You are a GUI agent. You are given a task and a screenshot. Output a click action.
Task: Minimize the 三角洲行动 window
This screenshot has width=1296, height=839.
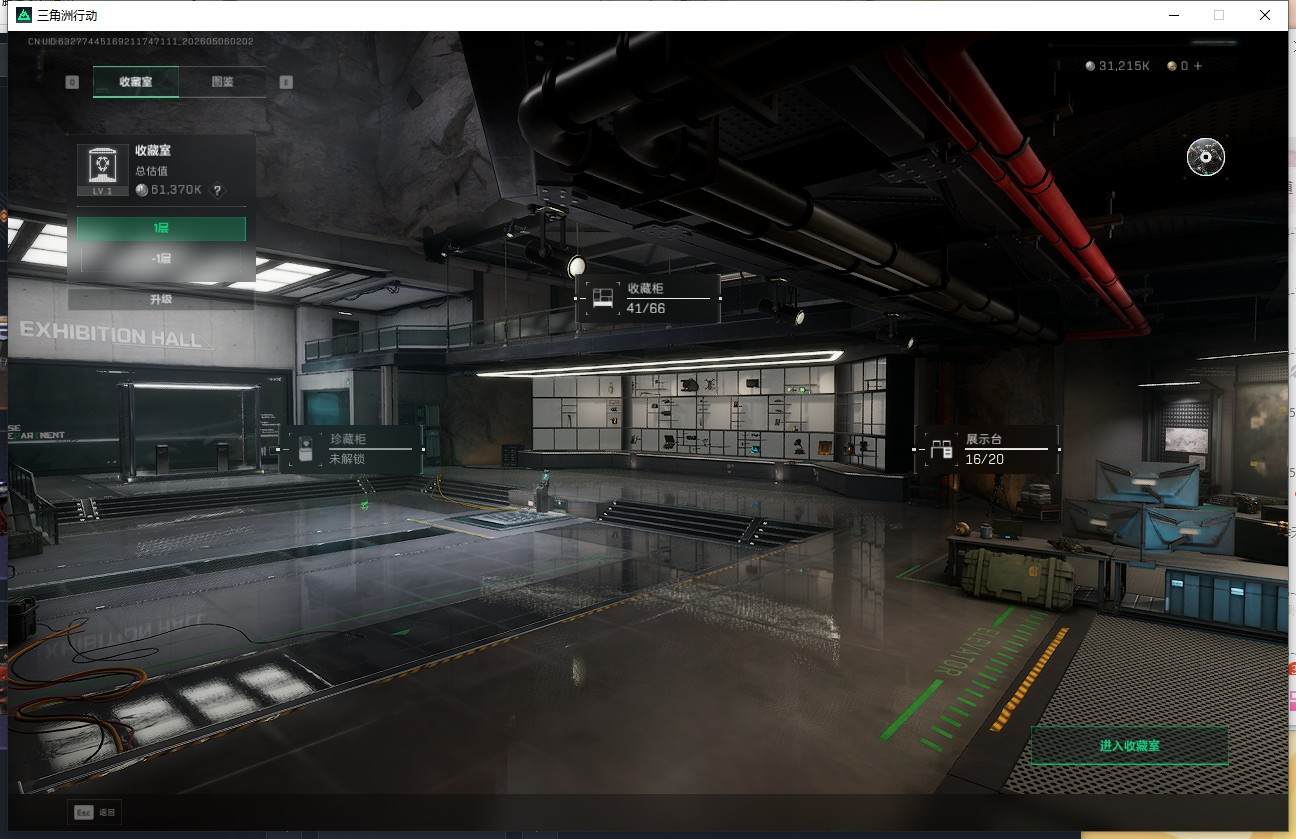(x=1173, y=15)
